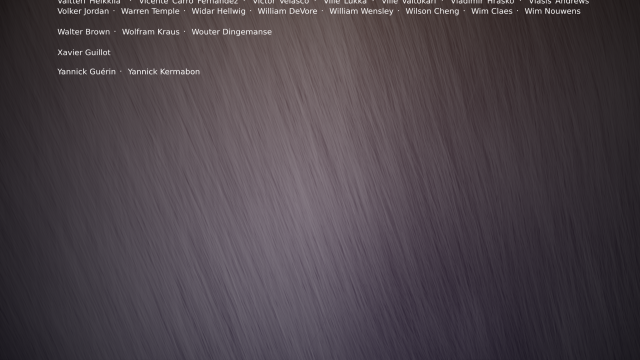This screenshot has width=640, height=360.
Task: Click the name Yannick Guérin
Action: click(87, 72)
